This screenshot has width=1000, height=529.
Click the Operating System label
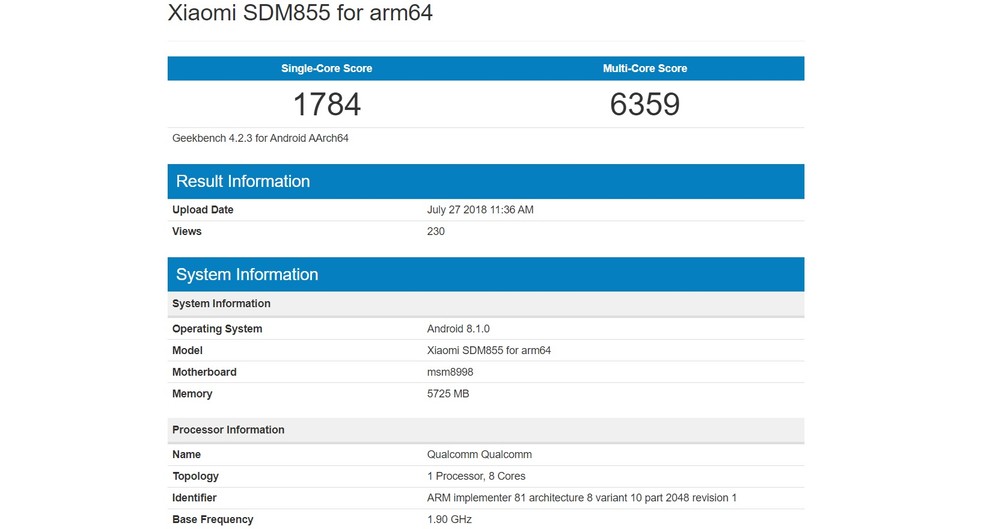pos(217,329)
